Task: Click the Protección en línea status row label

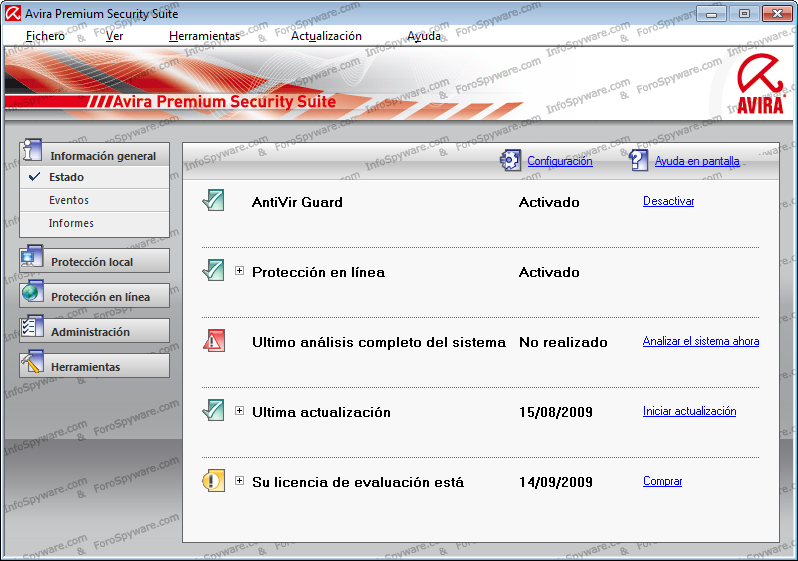Action: click(318, 272)
